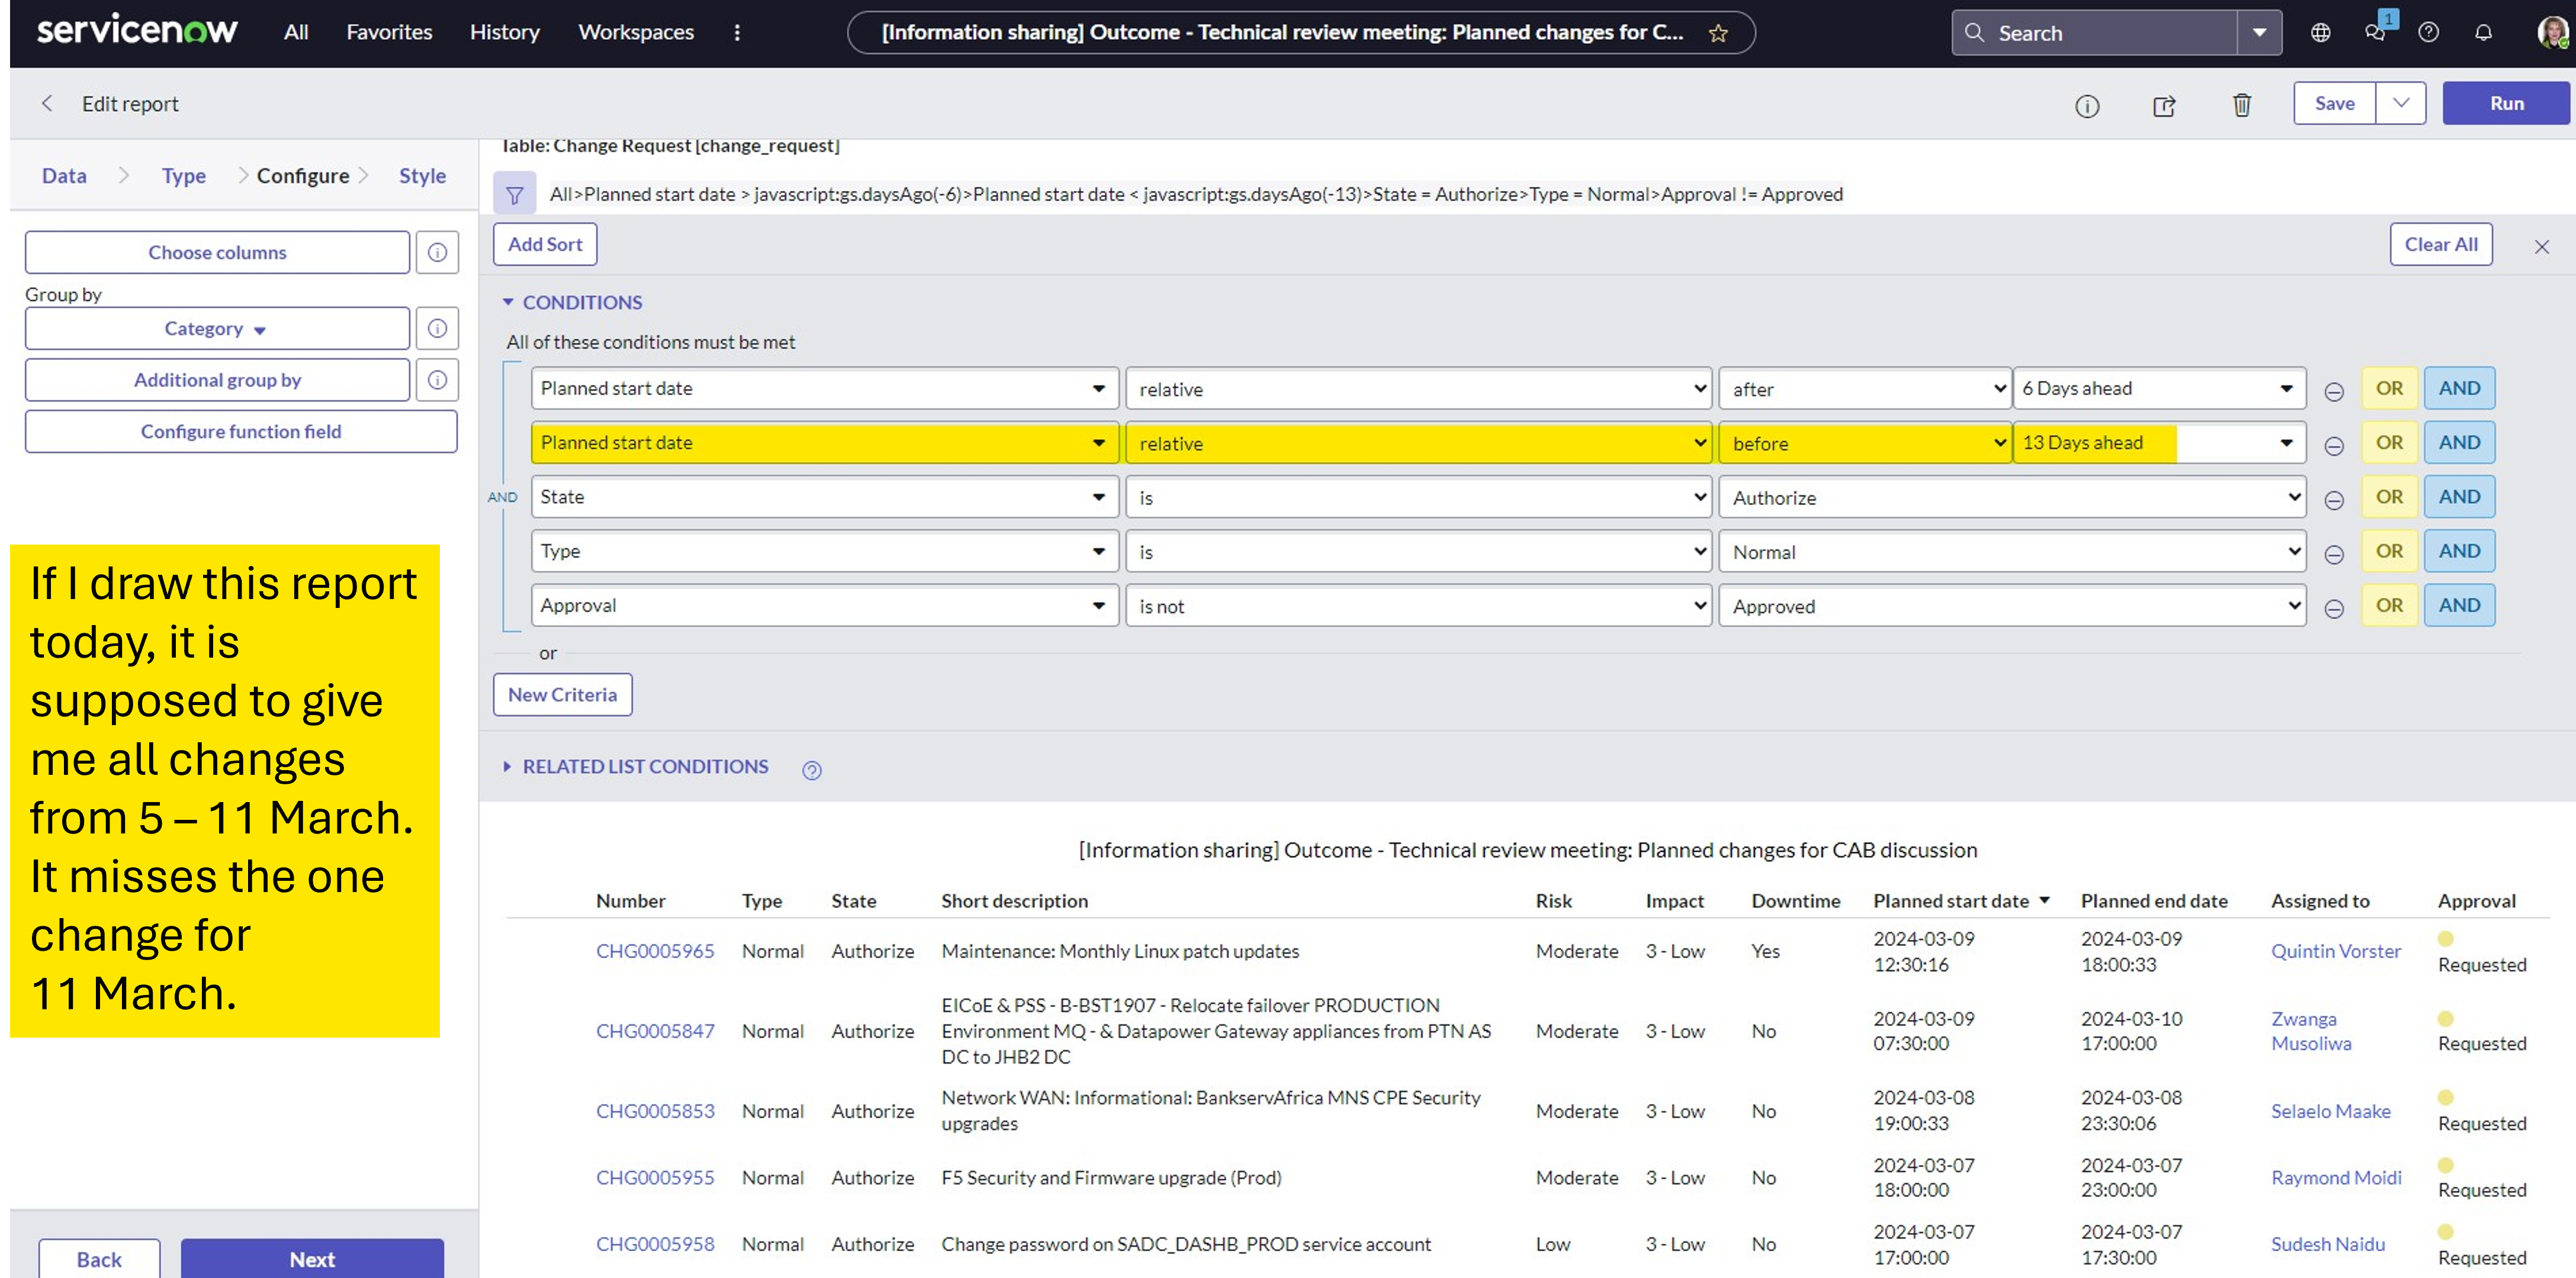Screen dimensions: 2576x1278
Task: Click info icon next to Category group
Action: (437, 328)
